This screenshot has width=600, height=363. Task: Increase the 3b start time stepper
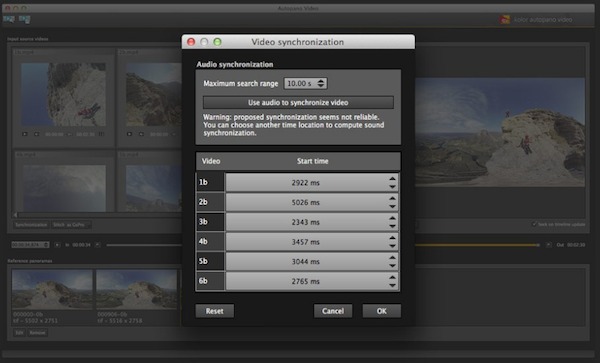coord(392,218)
